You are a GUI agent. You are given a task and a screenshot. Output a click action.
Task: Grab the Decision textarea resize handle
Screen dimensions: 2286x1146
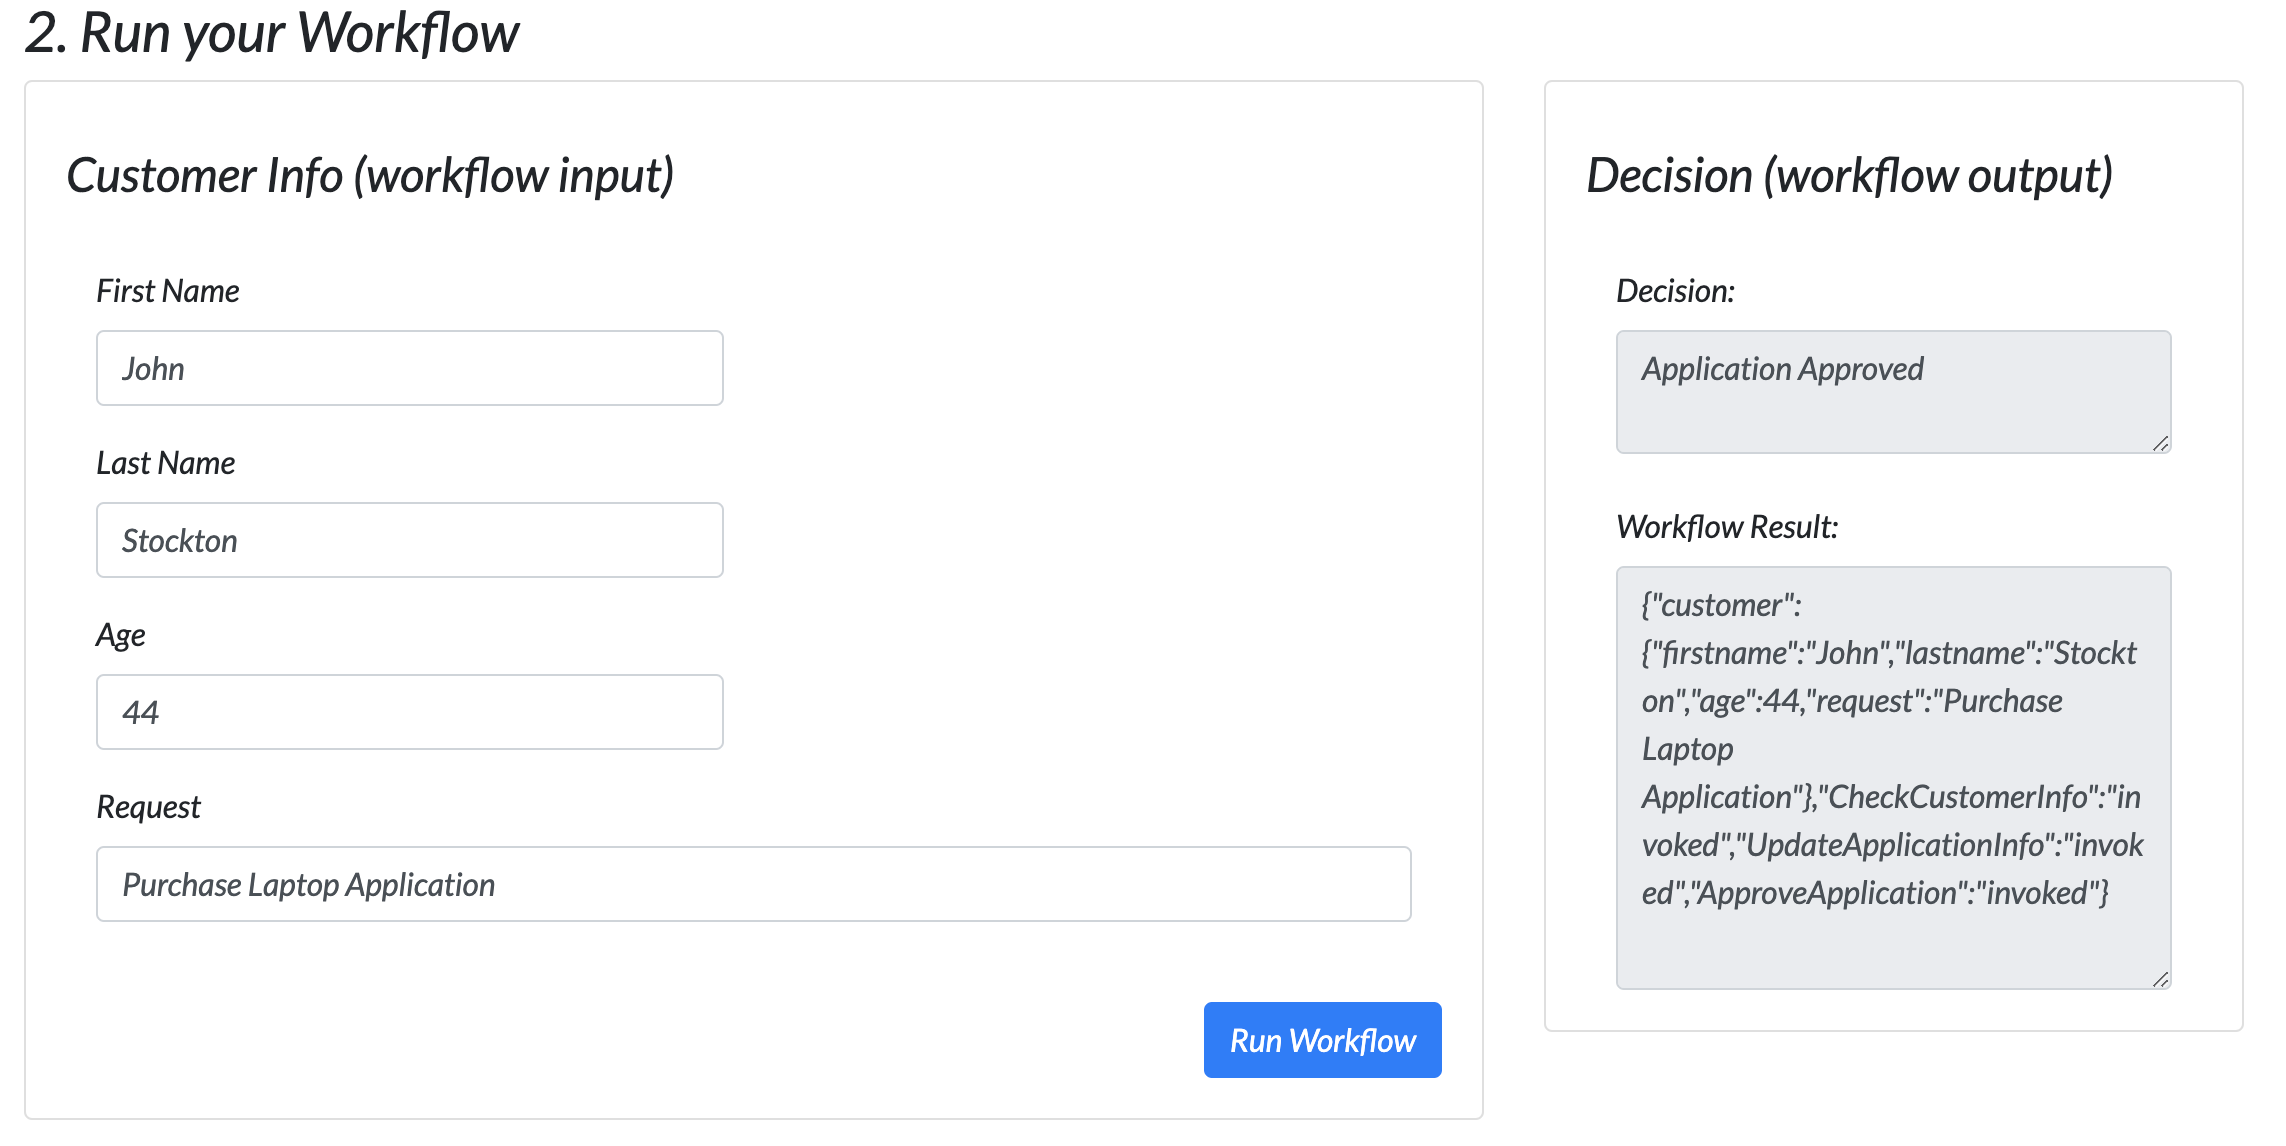[x=2160, y=443]
